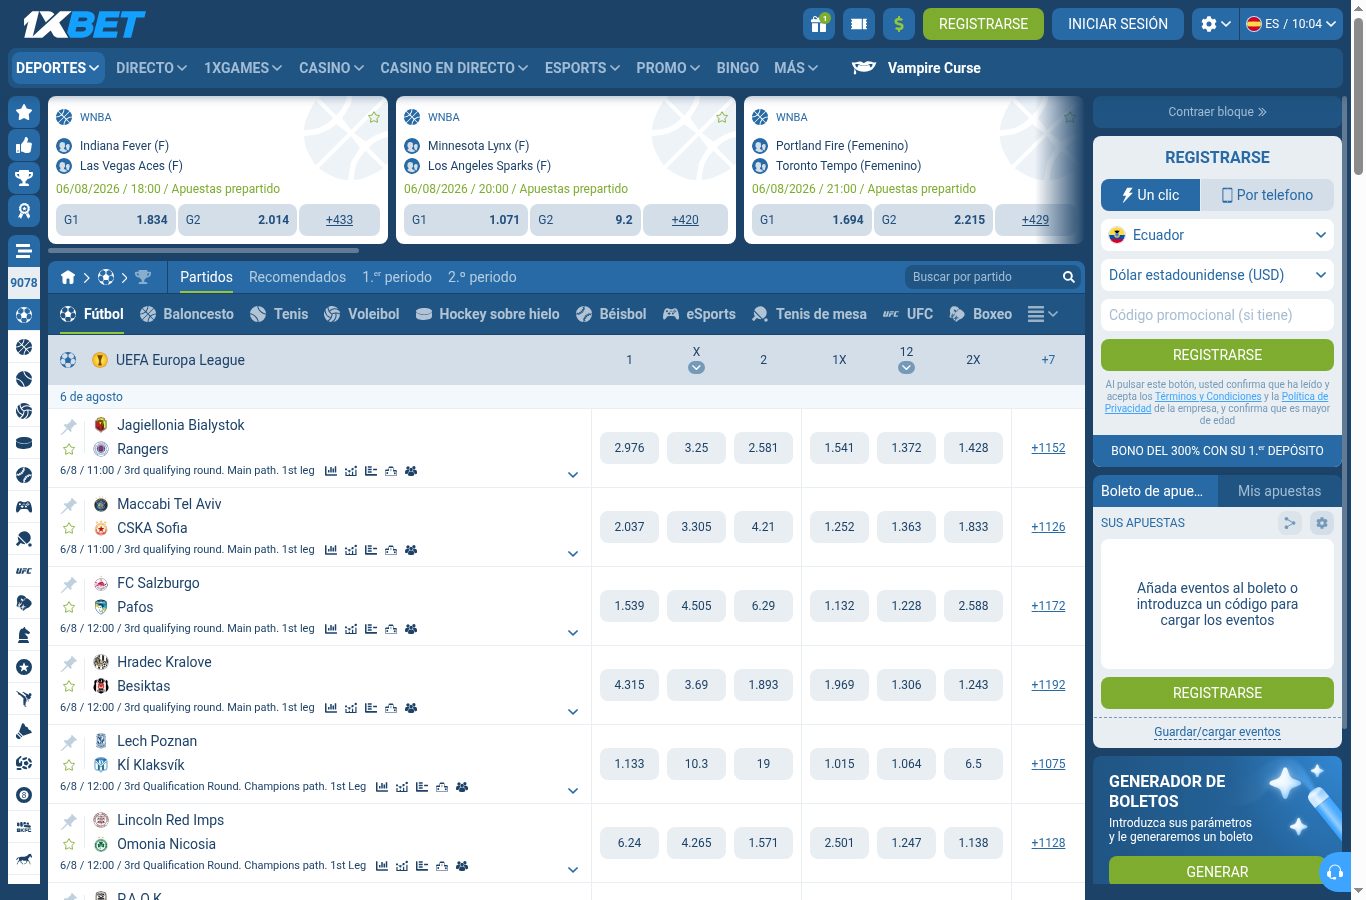1366x900 pixels.
Task: Click the thumbs-up recommended icon in sidebar
Action: (x=24, y=145)
